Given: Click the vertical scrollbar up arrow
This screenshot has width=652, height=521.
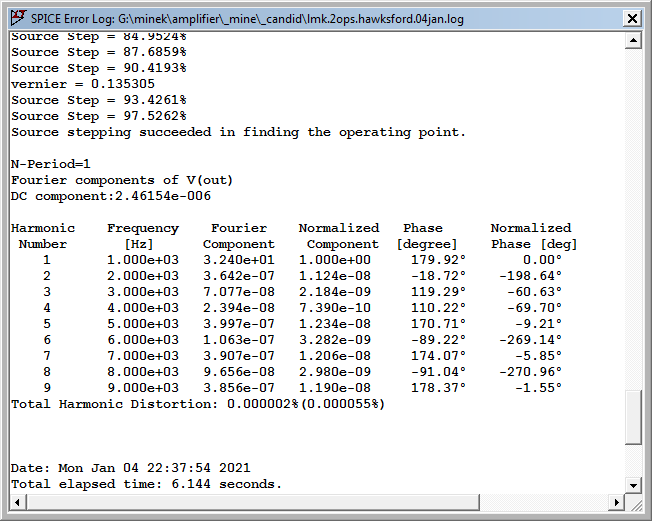Looking at the screenshot, I should pyautogui.click(x=633, y=40).
